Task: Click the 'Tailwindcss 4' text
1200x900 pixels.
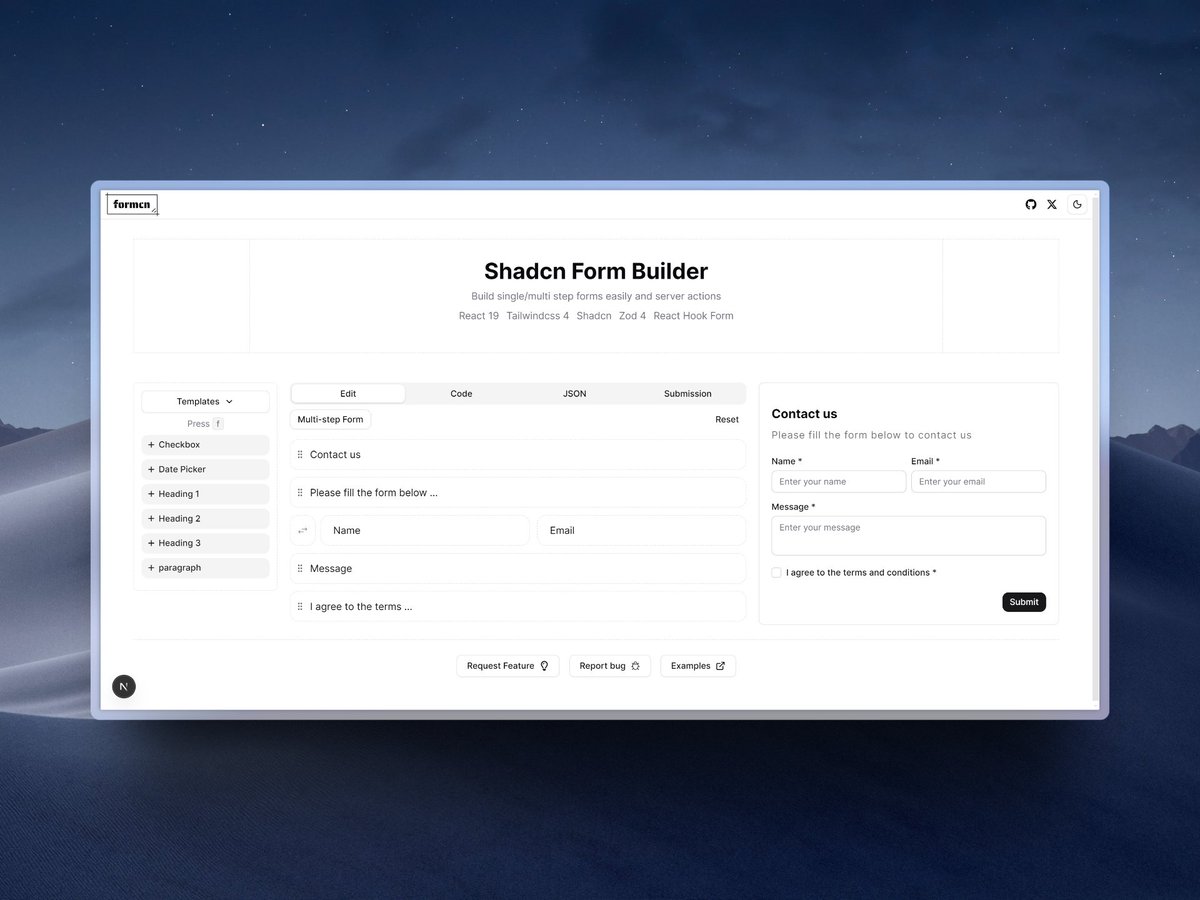Action: [x=537, y=316]
